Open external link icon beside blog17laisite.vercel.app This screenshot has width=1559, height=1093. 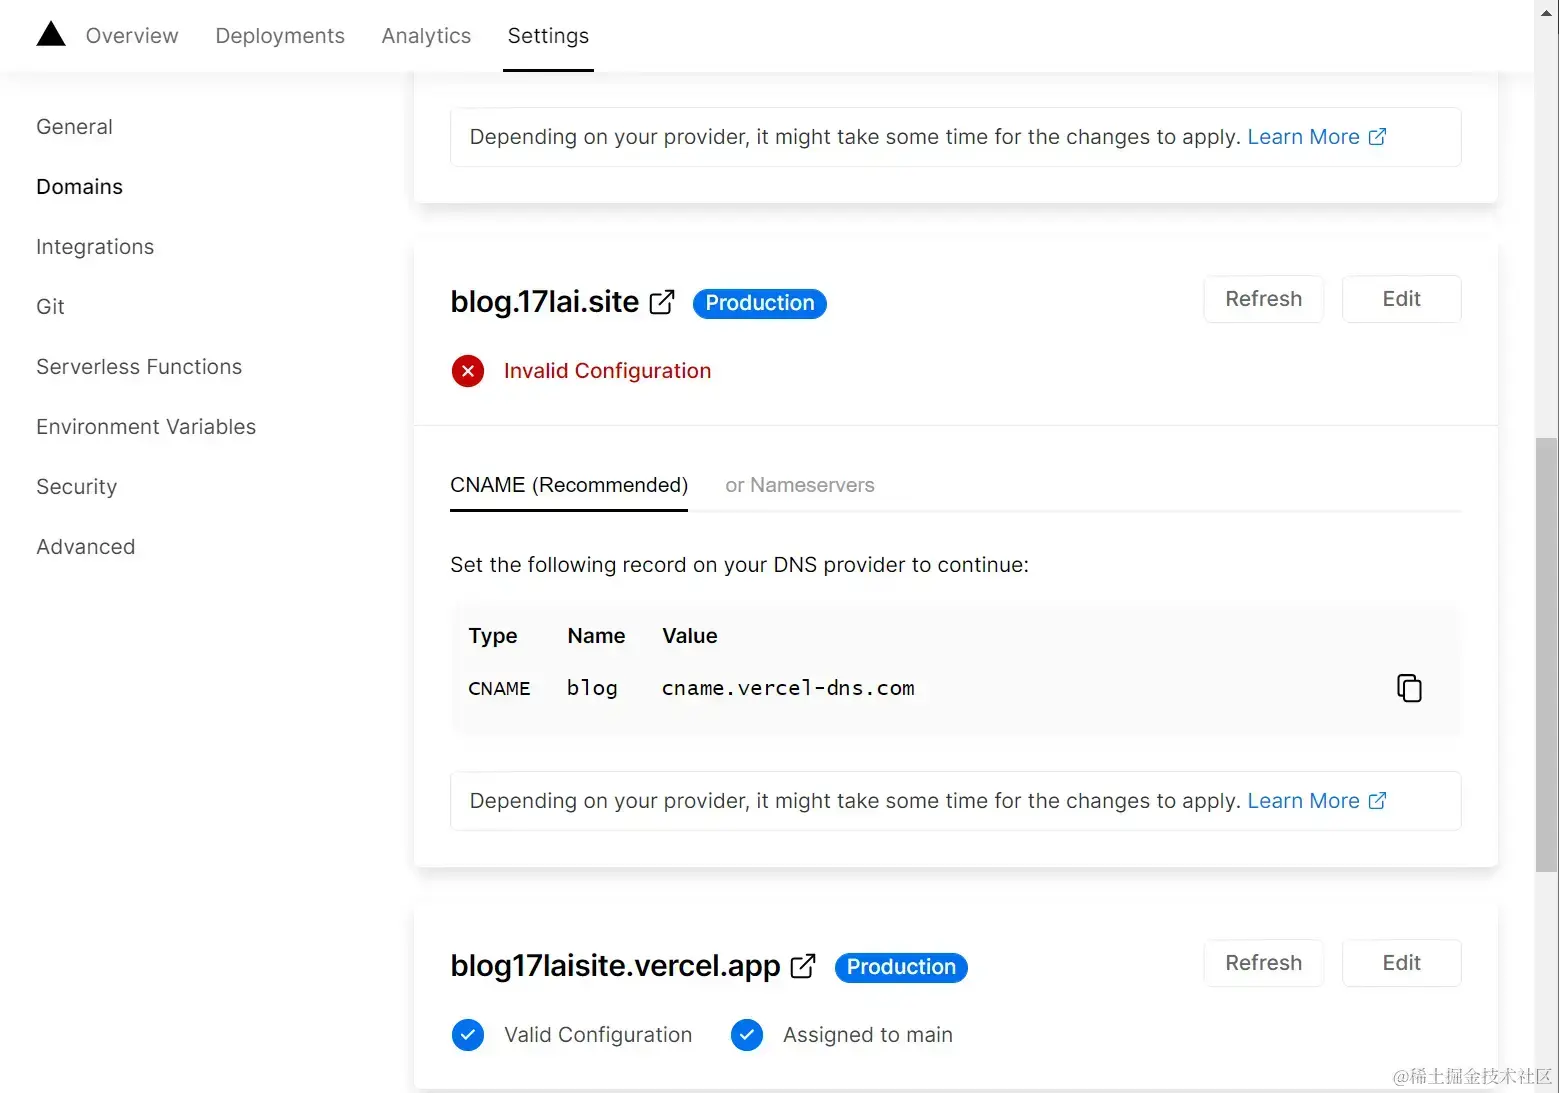[x=803, y=966]
